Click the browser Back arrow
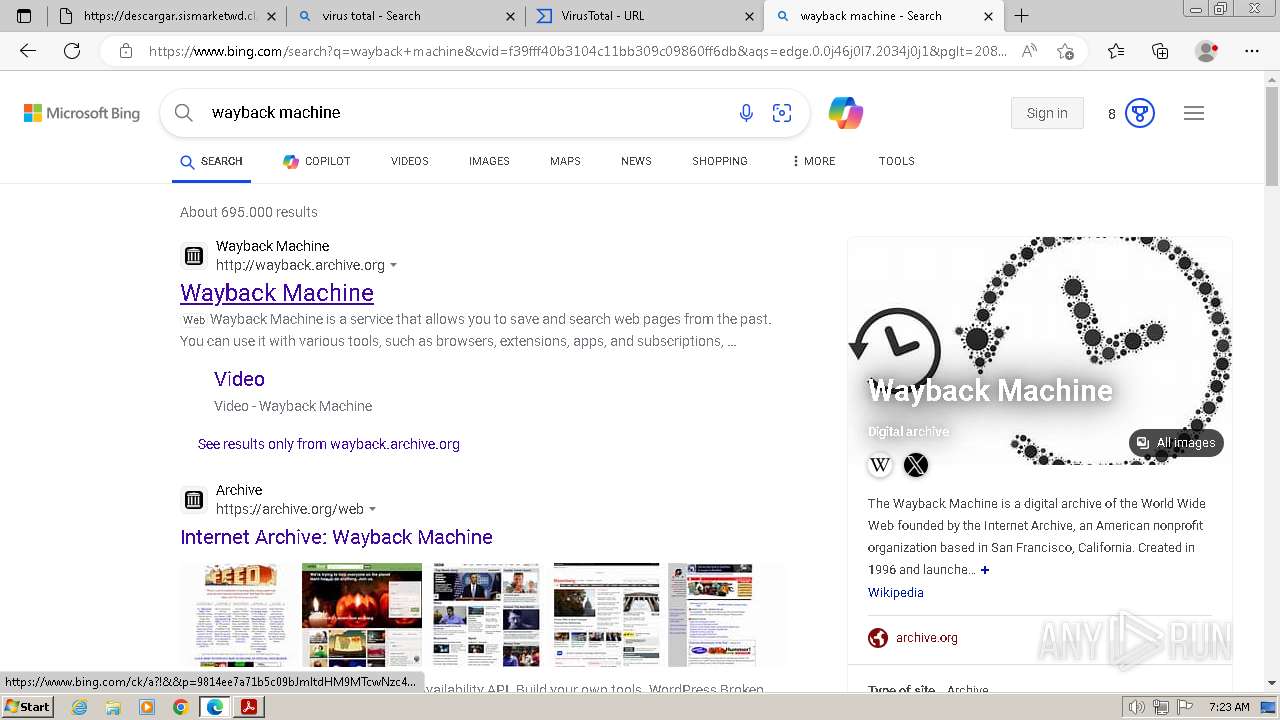Screen dimensions: 1280x720 [28, 51]
